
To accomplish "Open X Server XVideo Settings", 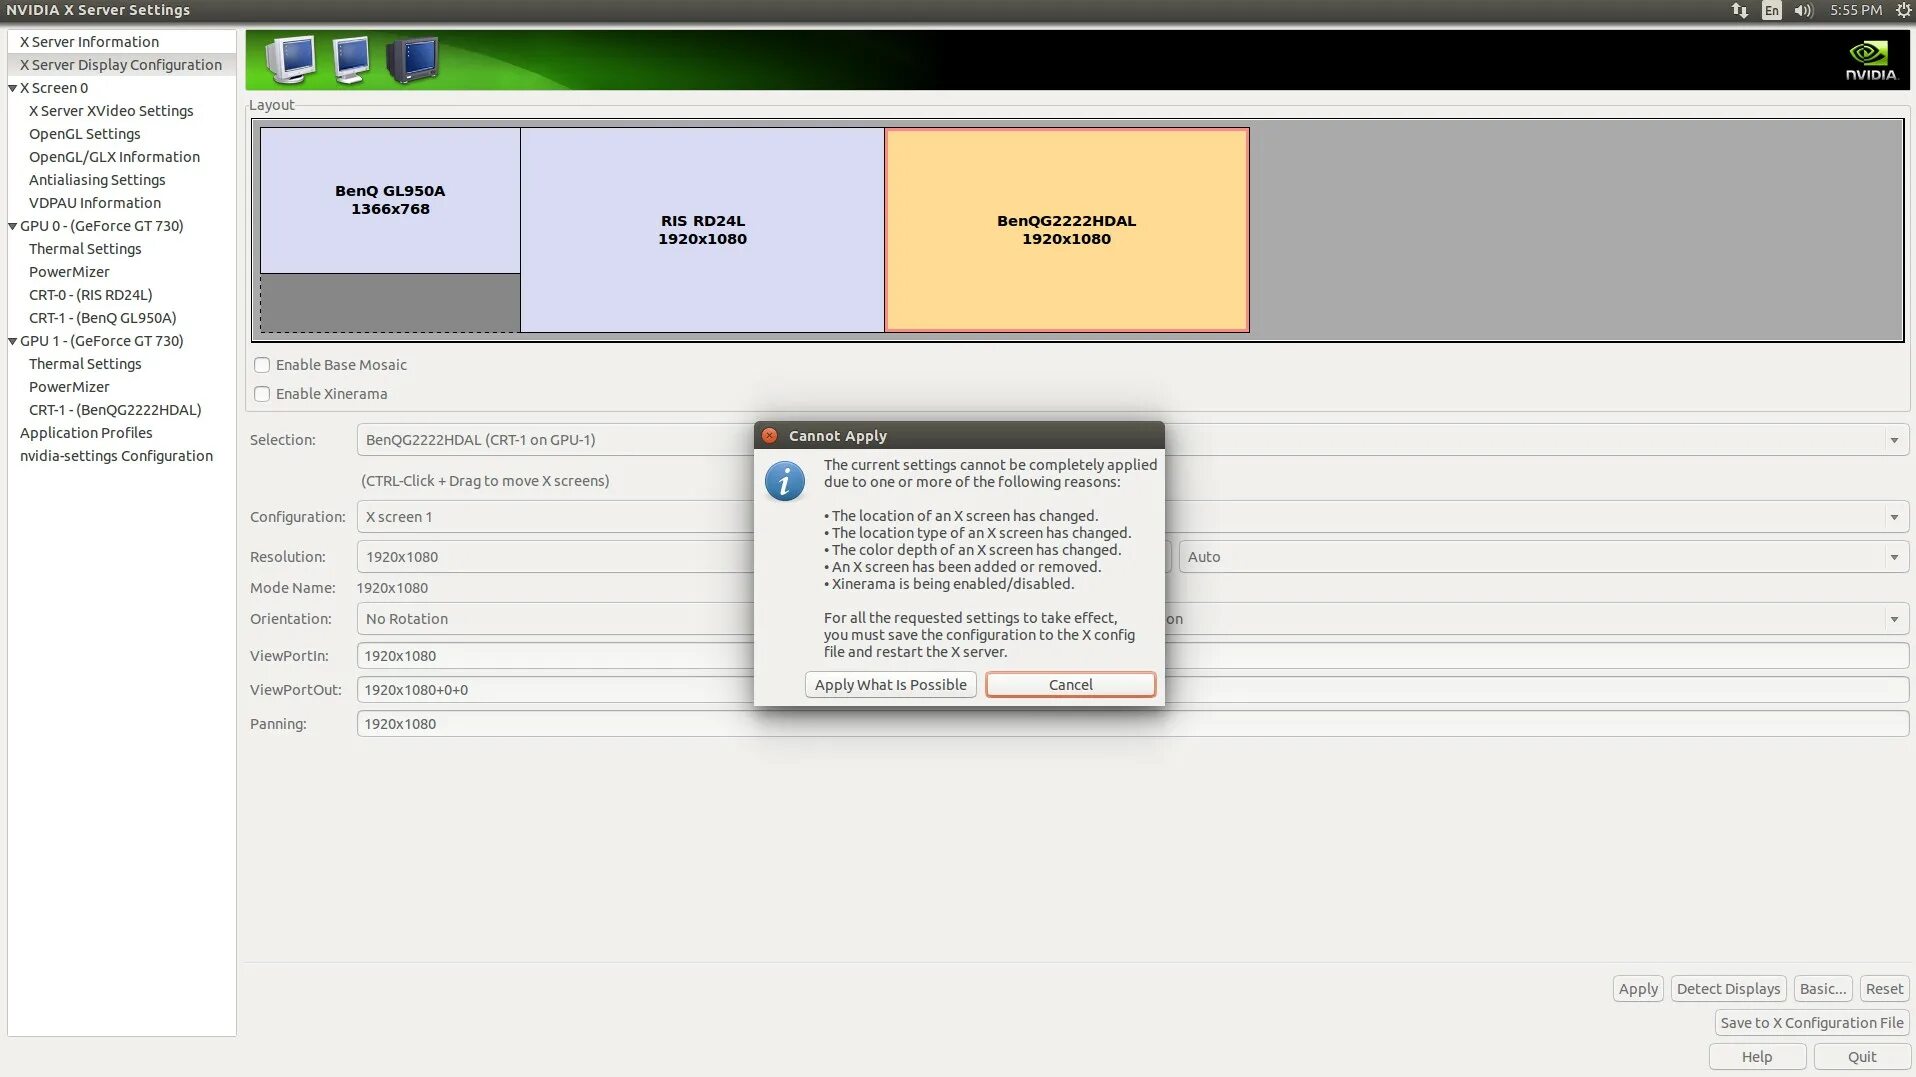I will pyautogui.click(x=111, y=111).
